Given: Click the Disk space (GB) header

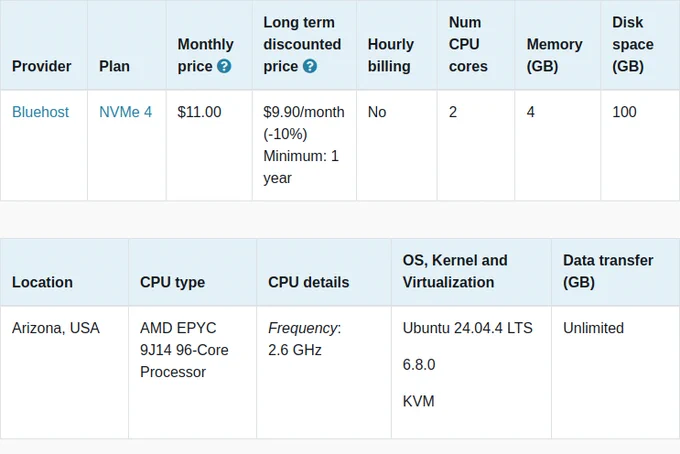Looking at the screenshot, I should tap(633, 44).
